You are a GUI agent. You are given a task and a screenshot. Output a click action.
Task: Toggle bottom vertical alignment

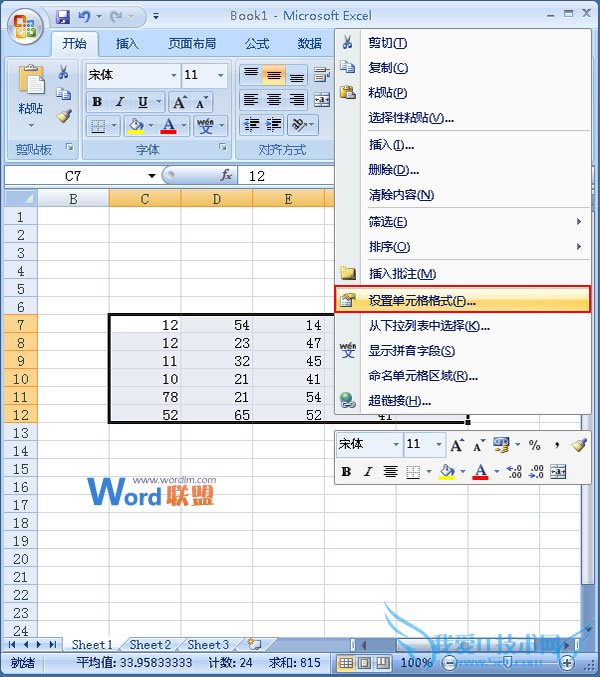297,74
